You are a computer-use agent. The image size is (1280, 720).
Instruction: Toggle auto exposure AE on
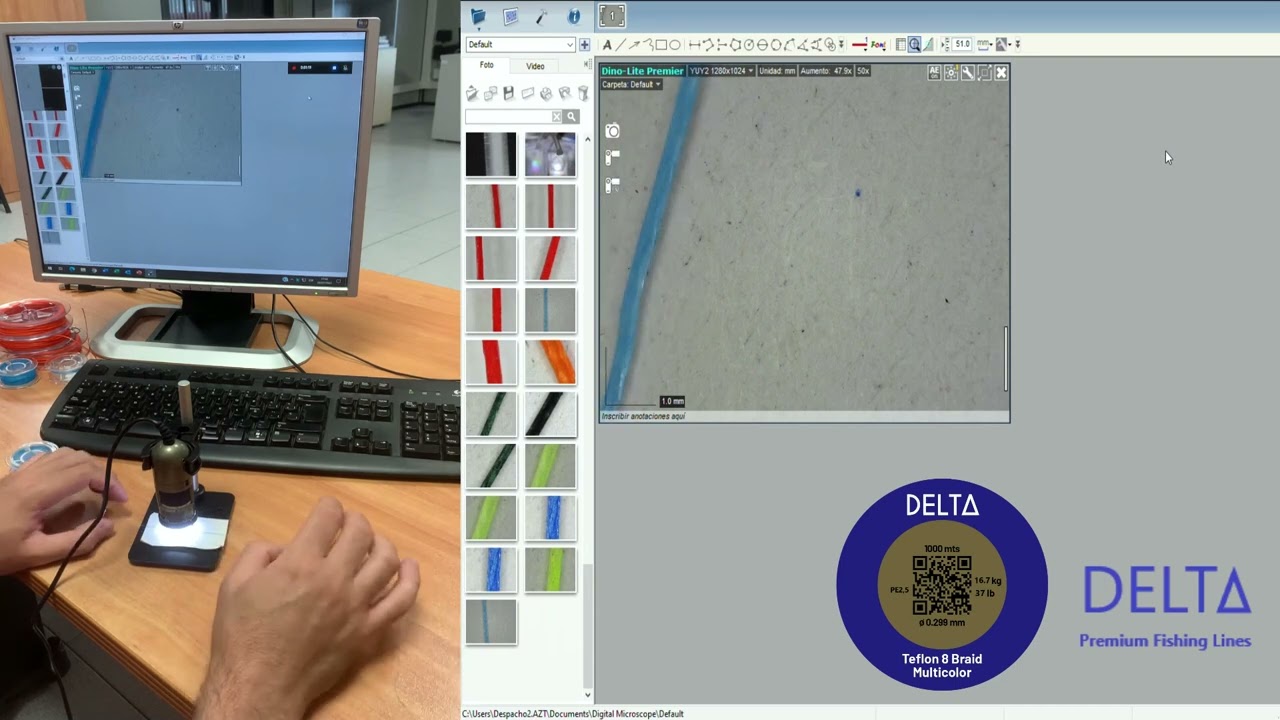click(934, 72)
